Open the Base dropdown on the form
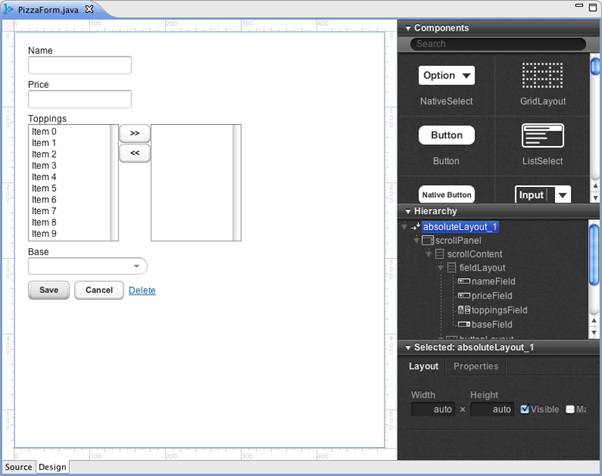This screenshot has height=476, width=602. (136, 266)
